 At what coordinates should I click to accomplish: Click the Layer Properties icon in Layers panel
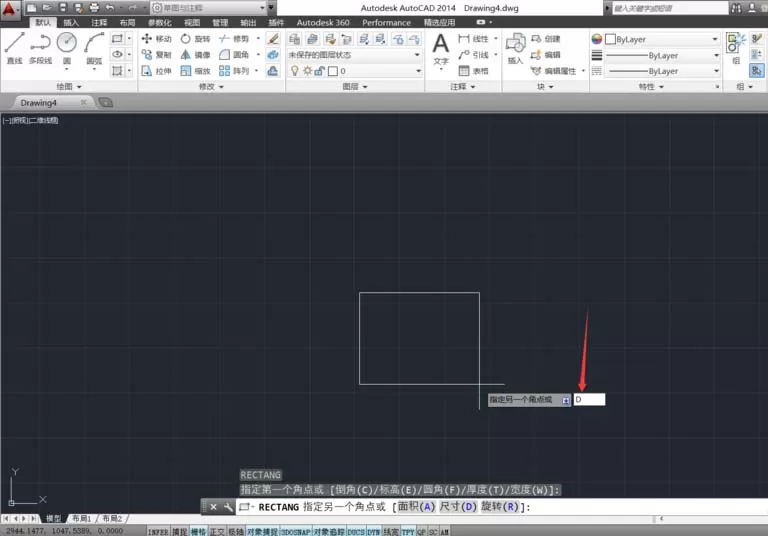(x=294, y=39)
